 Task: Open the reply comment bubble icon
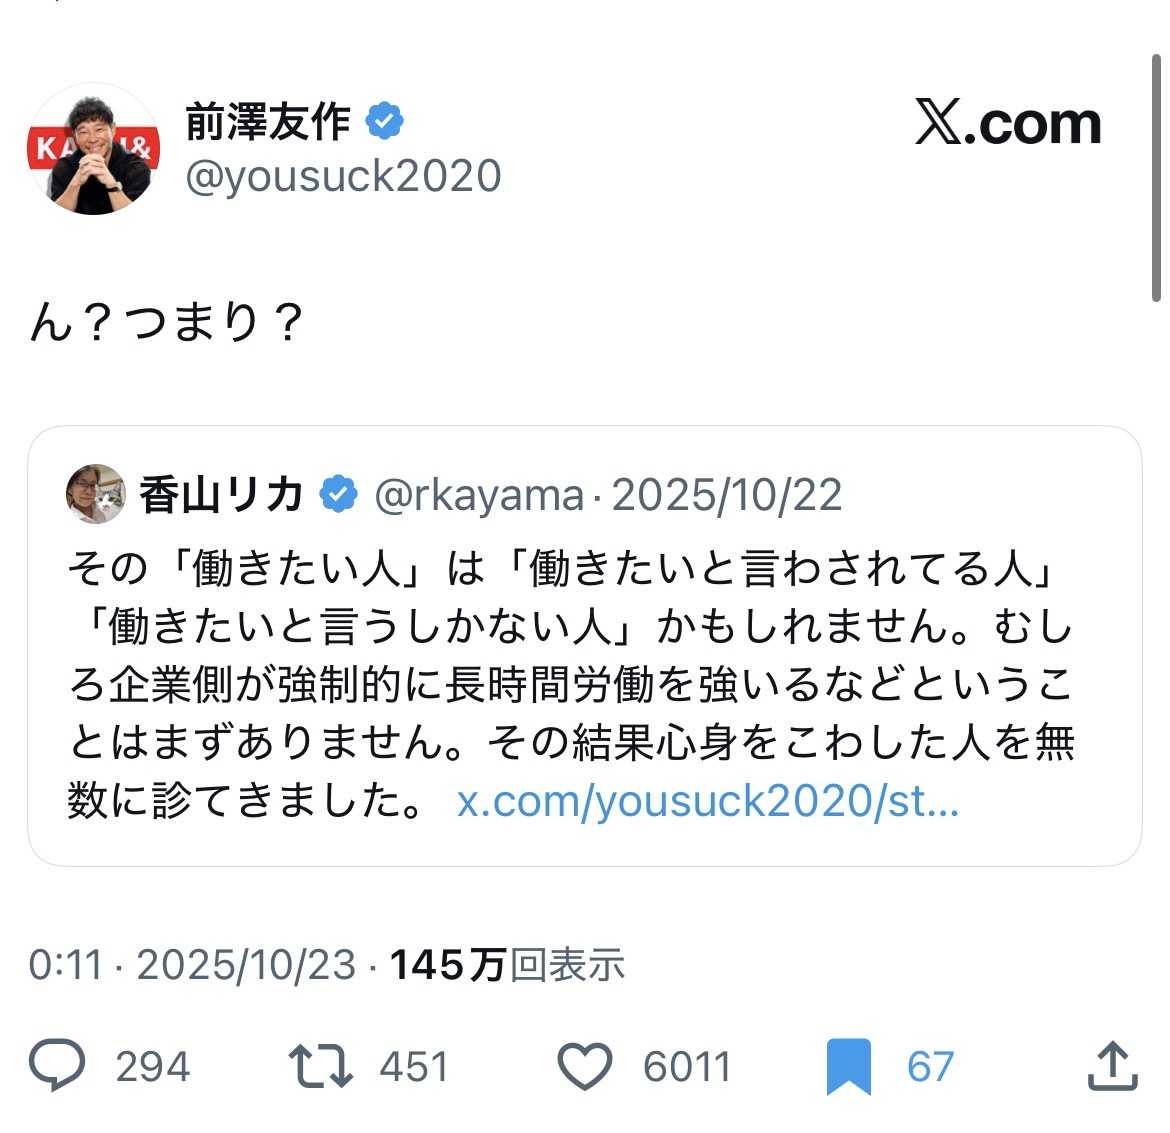(x=57, y=1065)
